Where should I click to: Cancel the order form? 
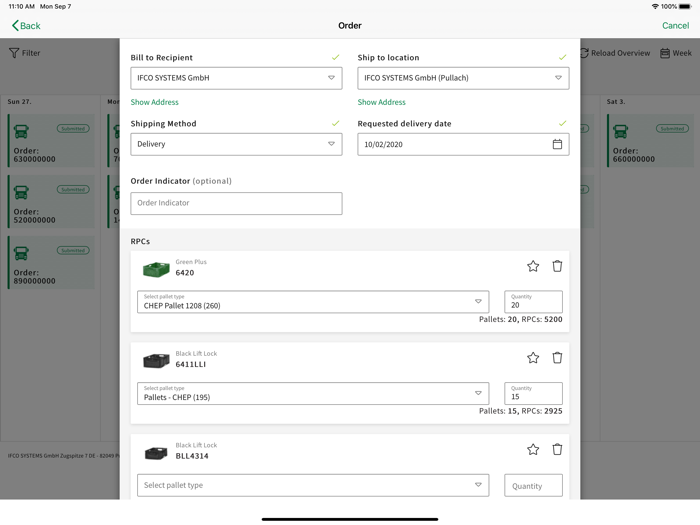(x=675, y=25)
